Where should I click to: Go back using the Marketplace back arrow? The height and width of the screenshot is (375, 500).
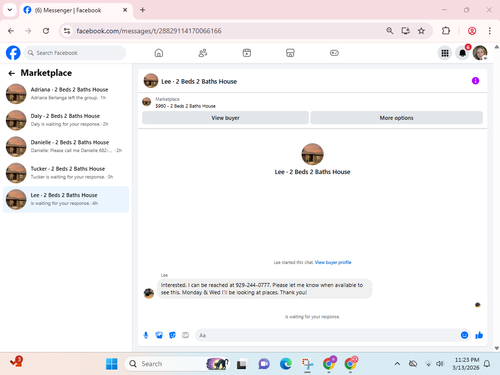12,73
